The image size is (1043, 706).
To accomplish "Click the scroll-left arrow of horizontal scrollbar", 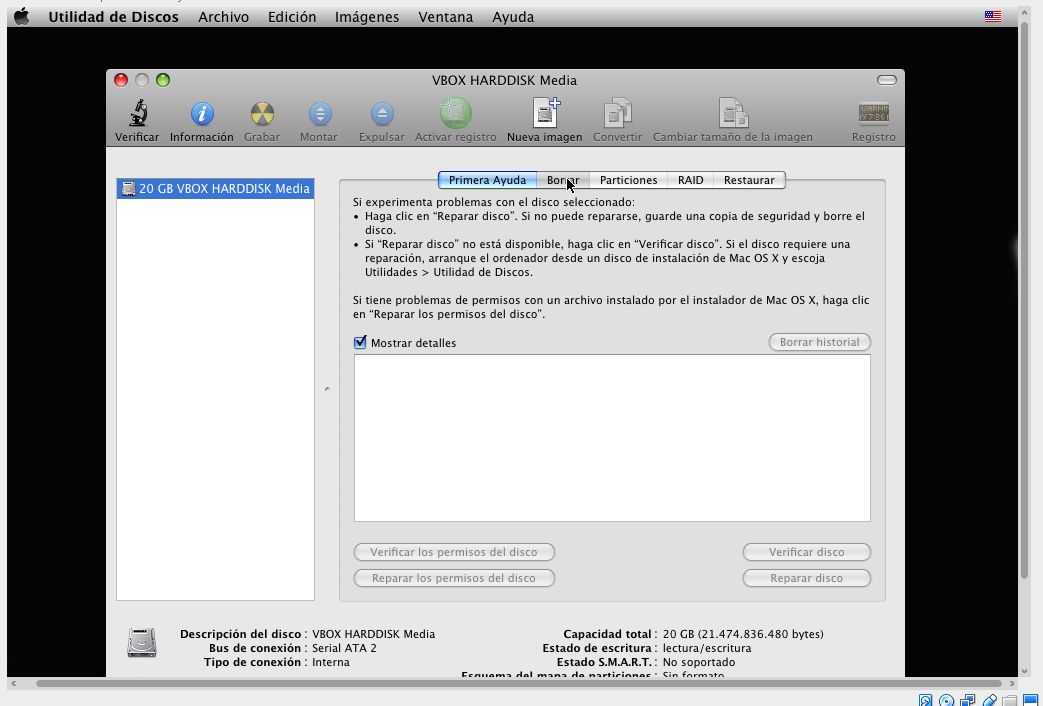I will (x=13, y=683).
